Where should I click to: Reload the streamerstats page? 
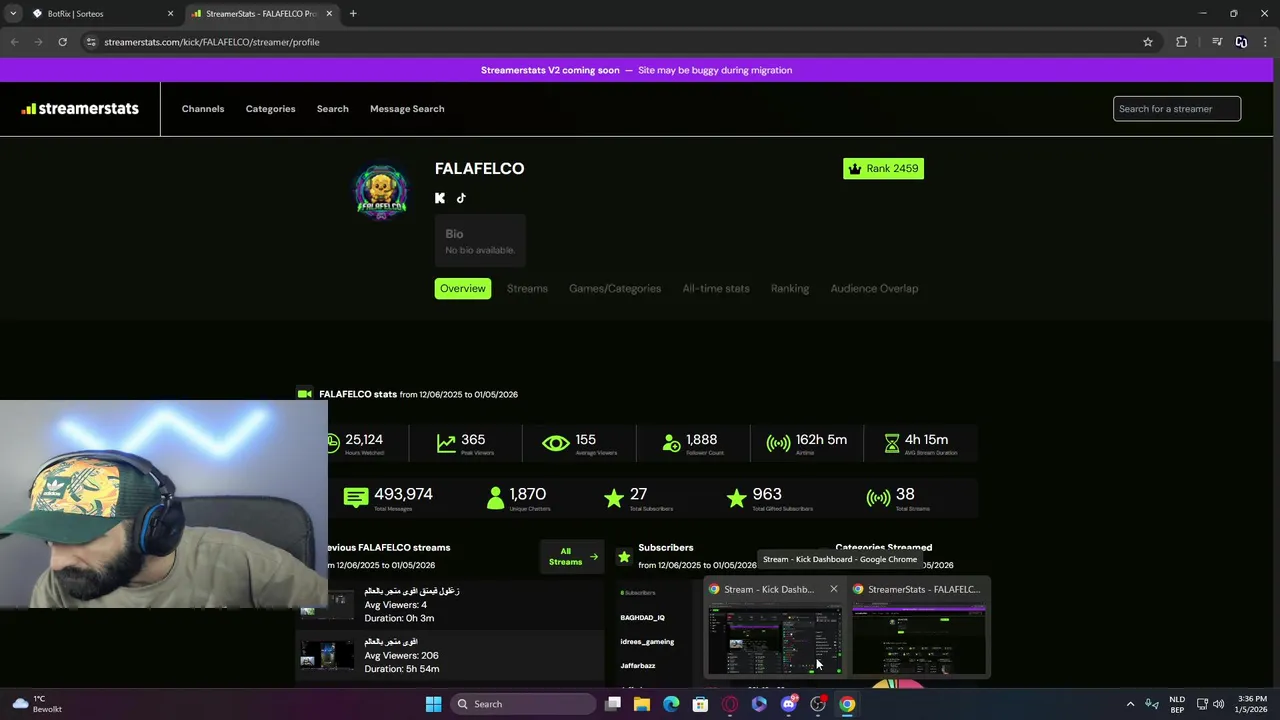[x=62, y=42]
